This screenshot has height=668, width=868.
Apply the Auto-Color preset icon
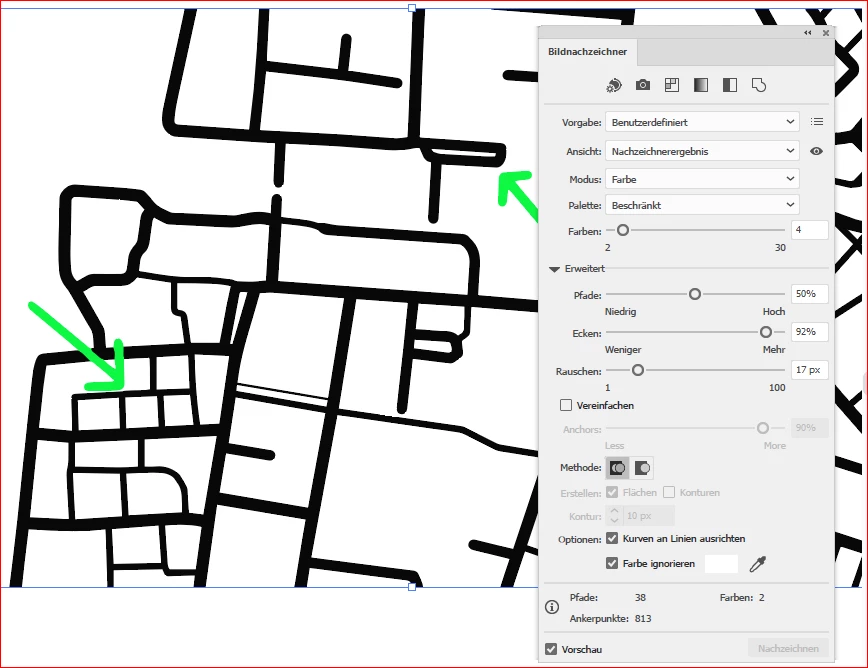coord(613,85)
